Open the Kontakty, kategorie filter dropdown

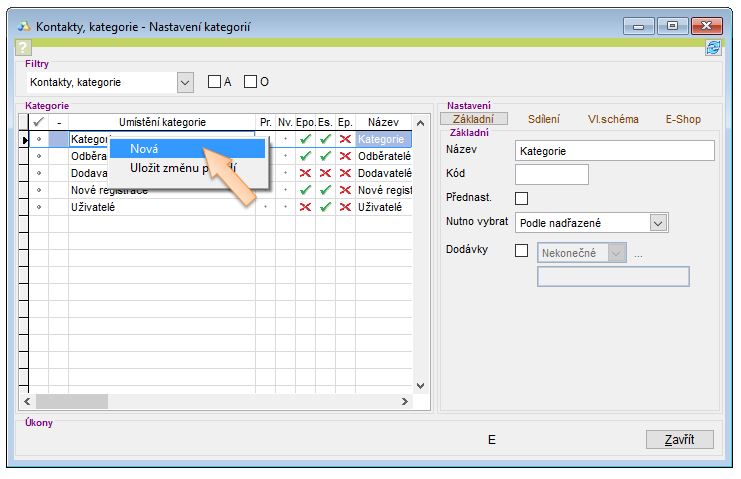pyautogui.click(x=184, y=82)
